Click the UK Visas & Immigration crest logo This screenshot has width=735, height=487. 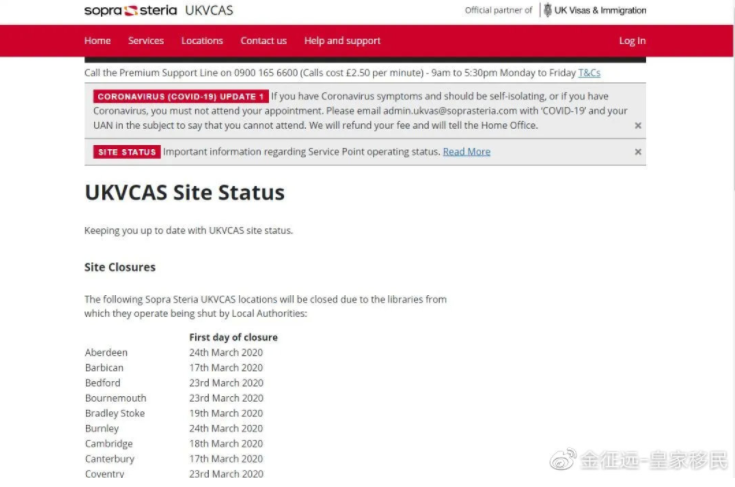click(x=547, y=10)
